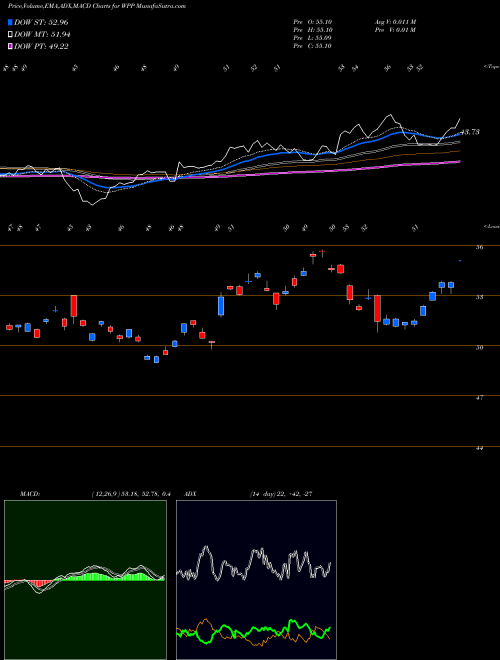Click the white DOW MT legend swatch
Screen dimensions: 500x660
point(10,34)
